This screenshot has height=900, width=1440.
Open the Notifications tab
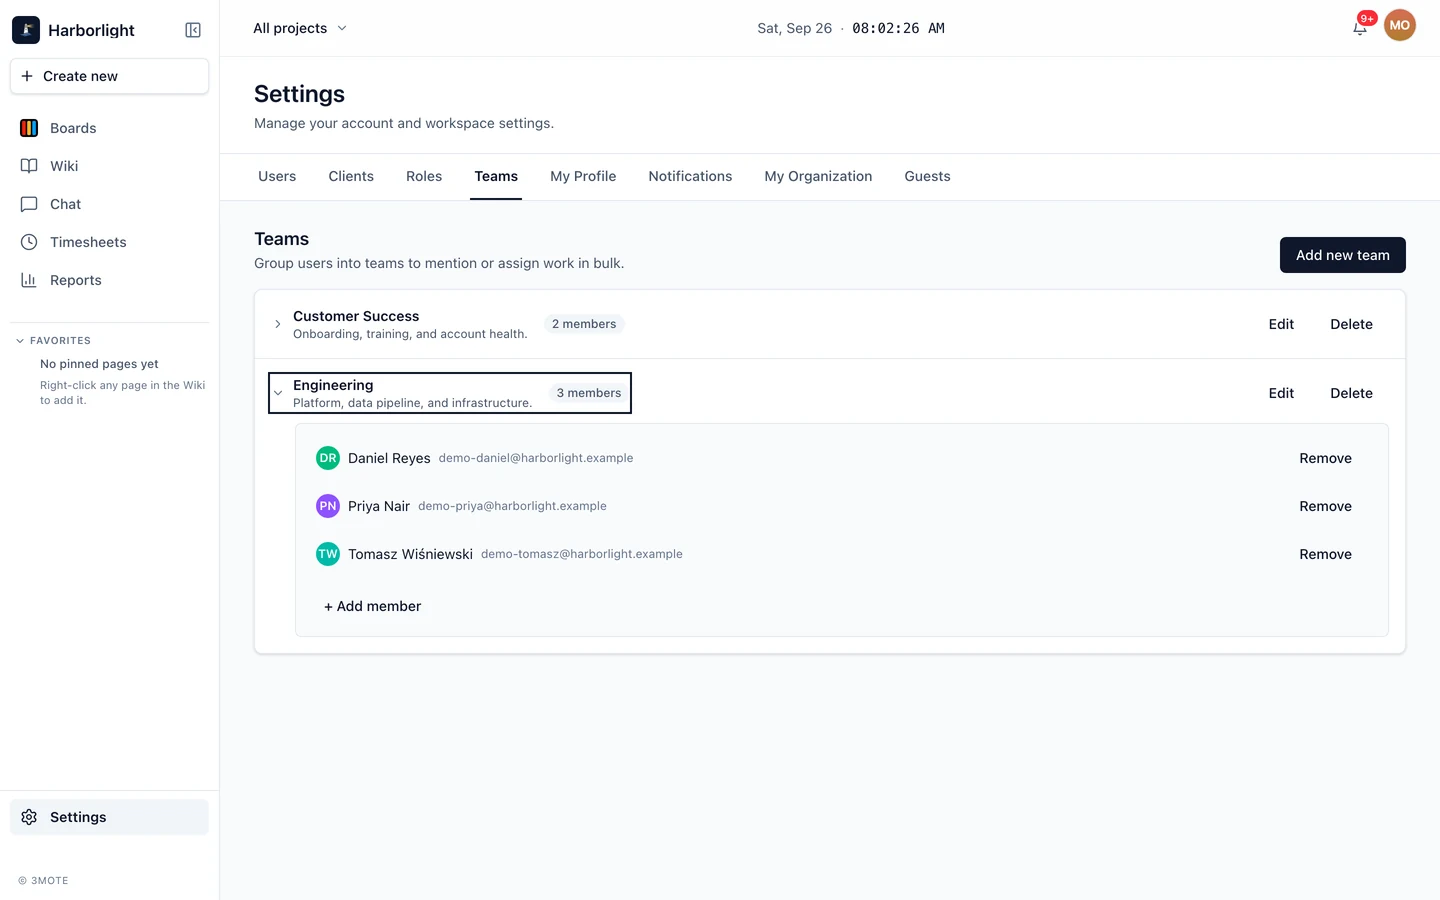[x=690, y=176]
